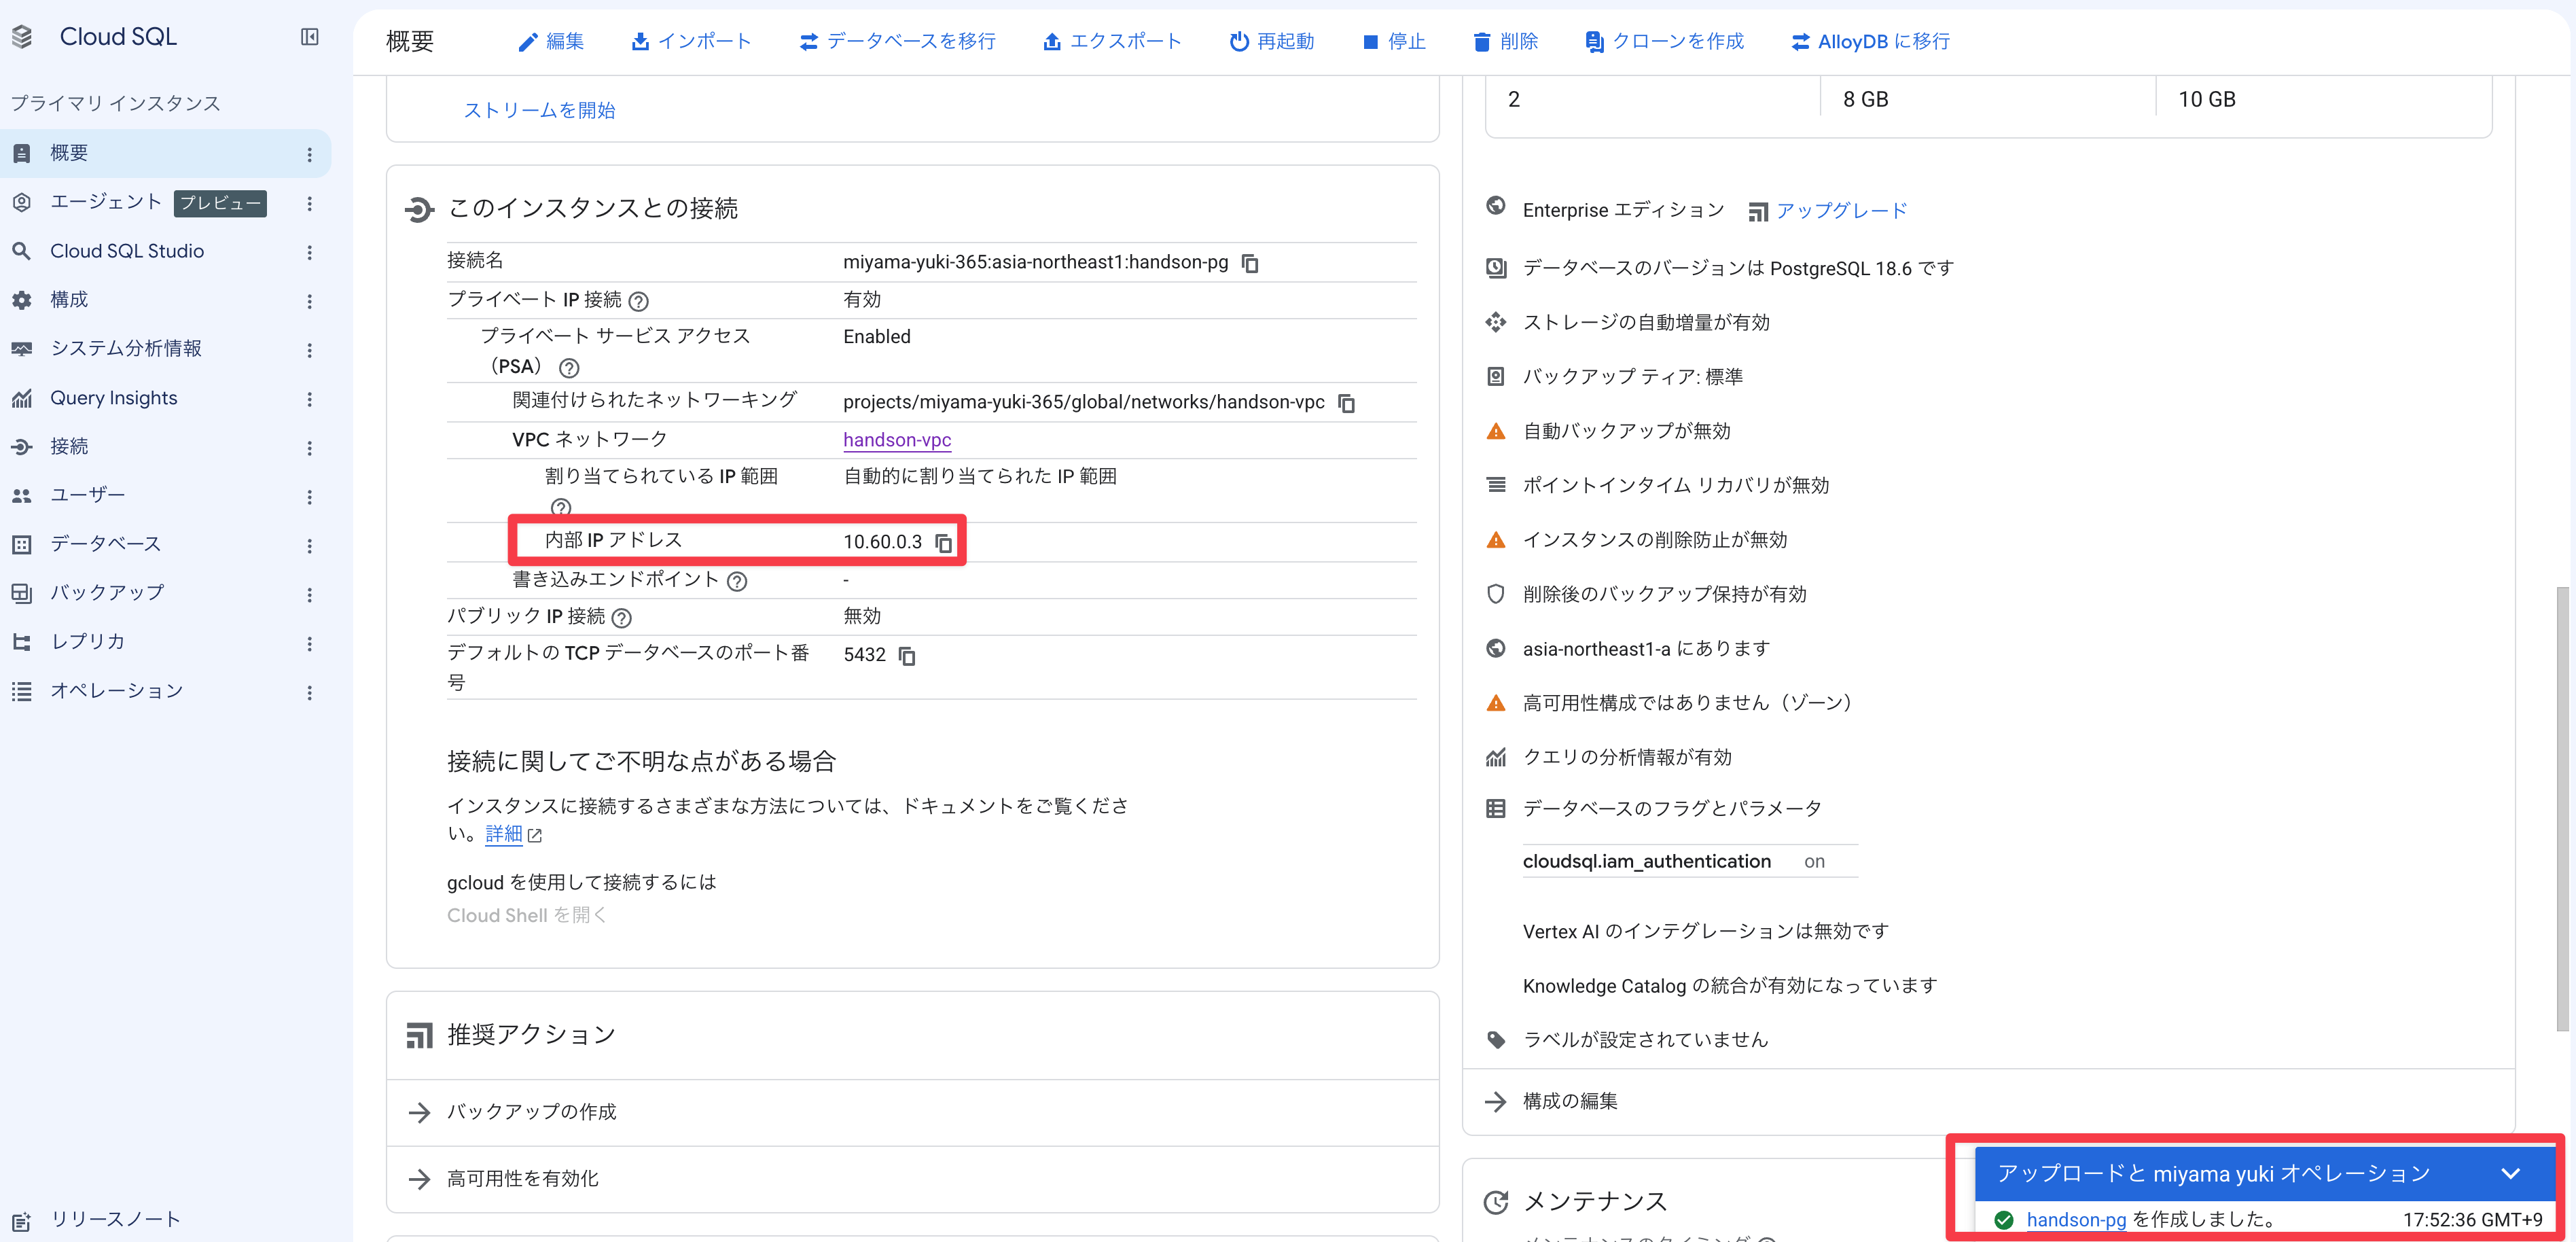The height and width of the screenshot is (1242, 2576).
Task: Copy the default TCP port 5432
Action: coord(906,656)
